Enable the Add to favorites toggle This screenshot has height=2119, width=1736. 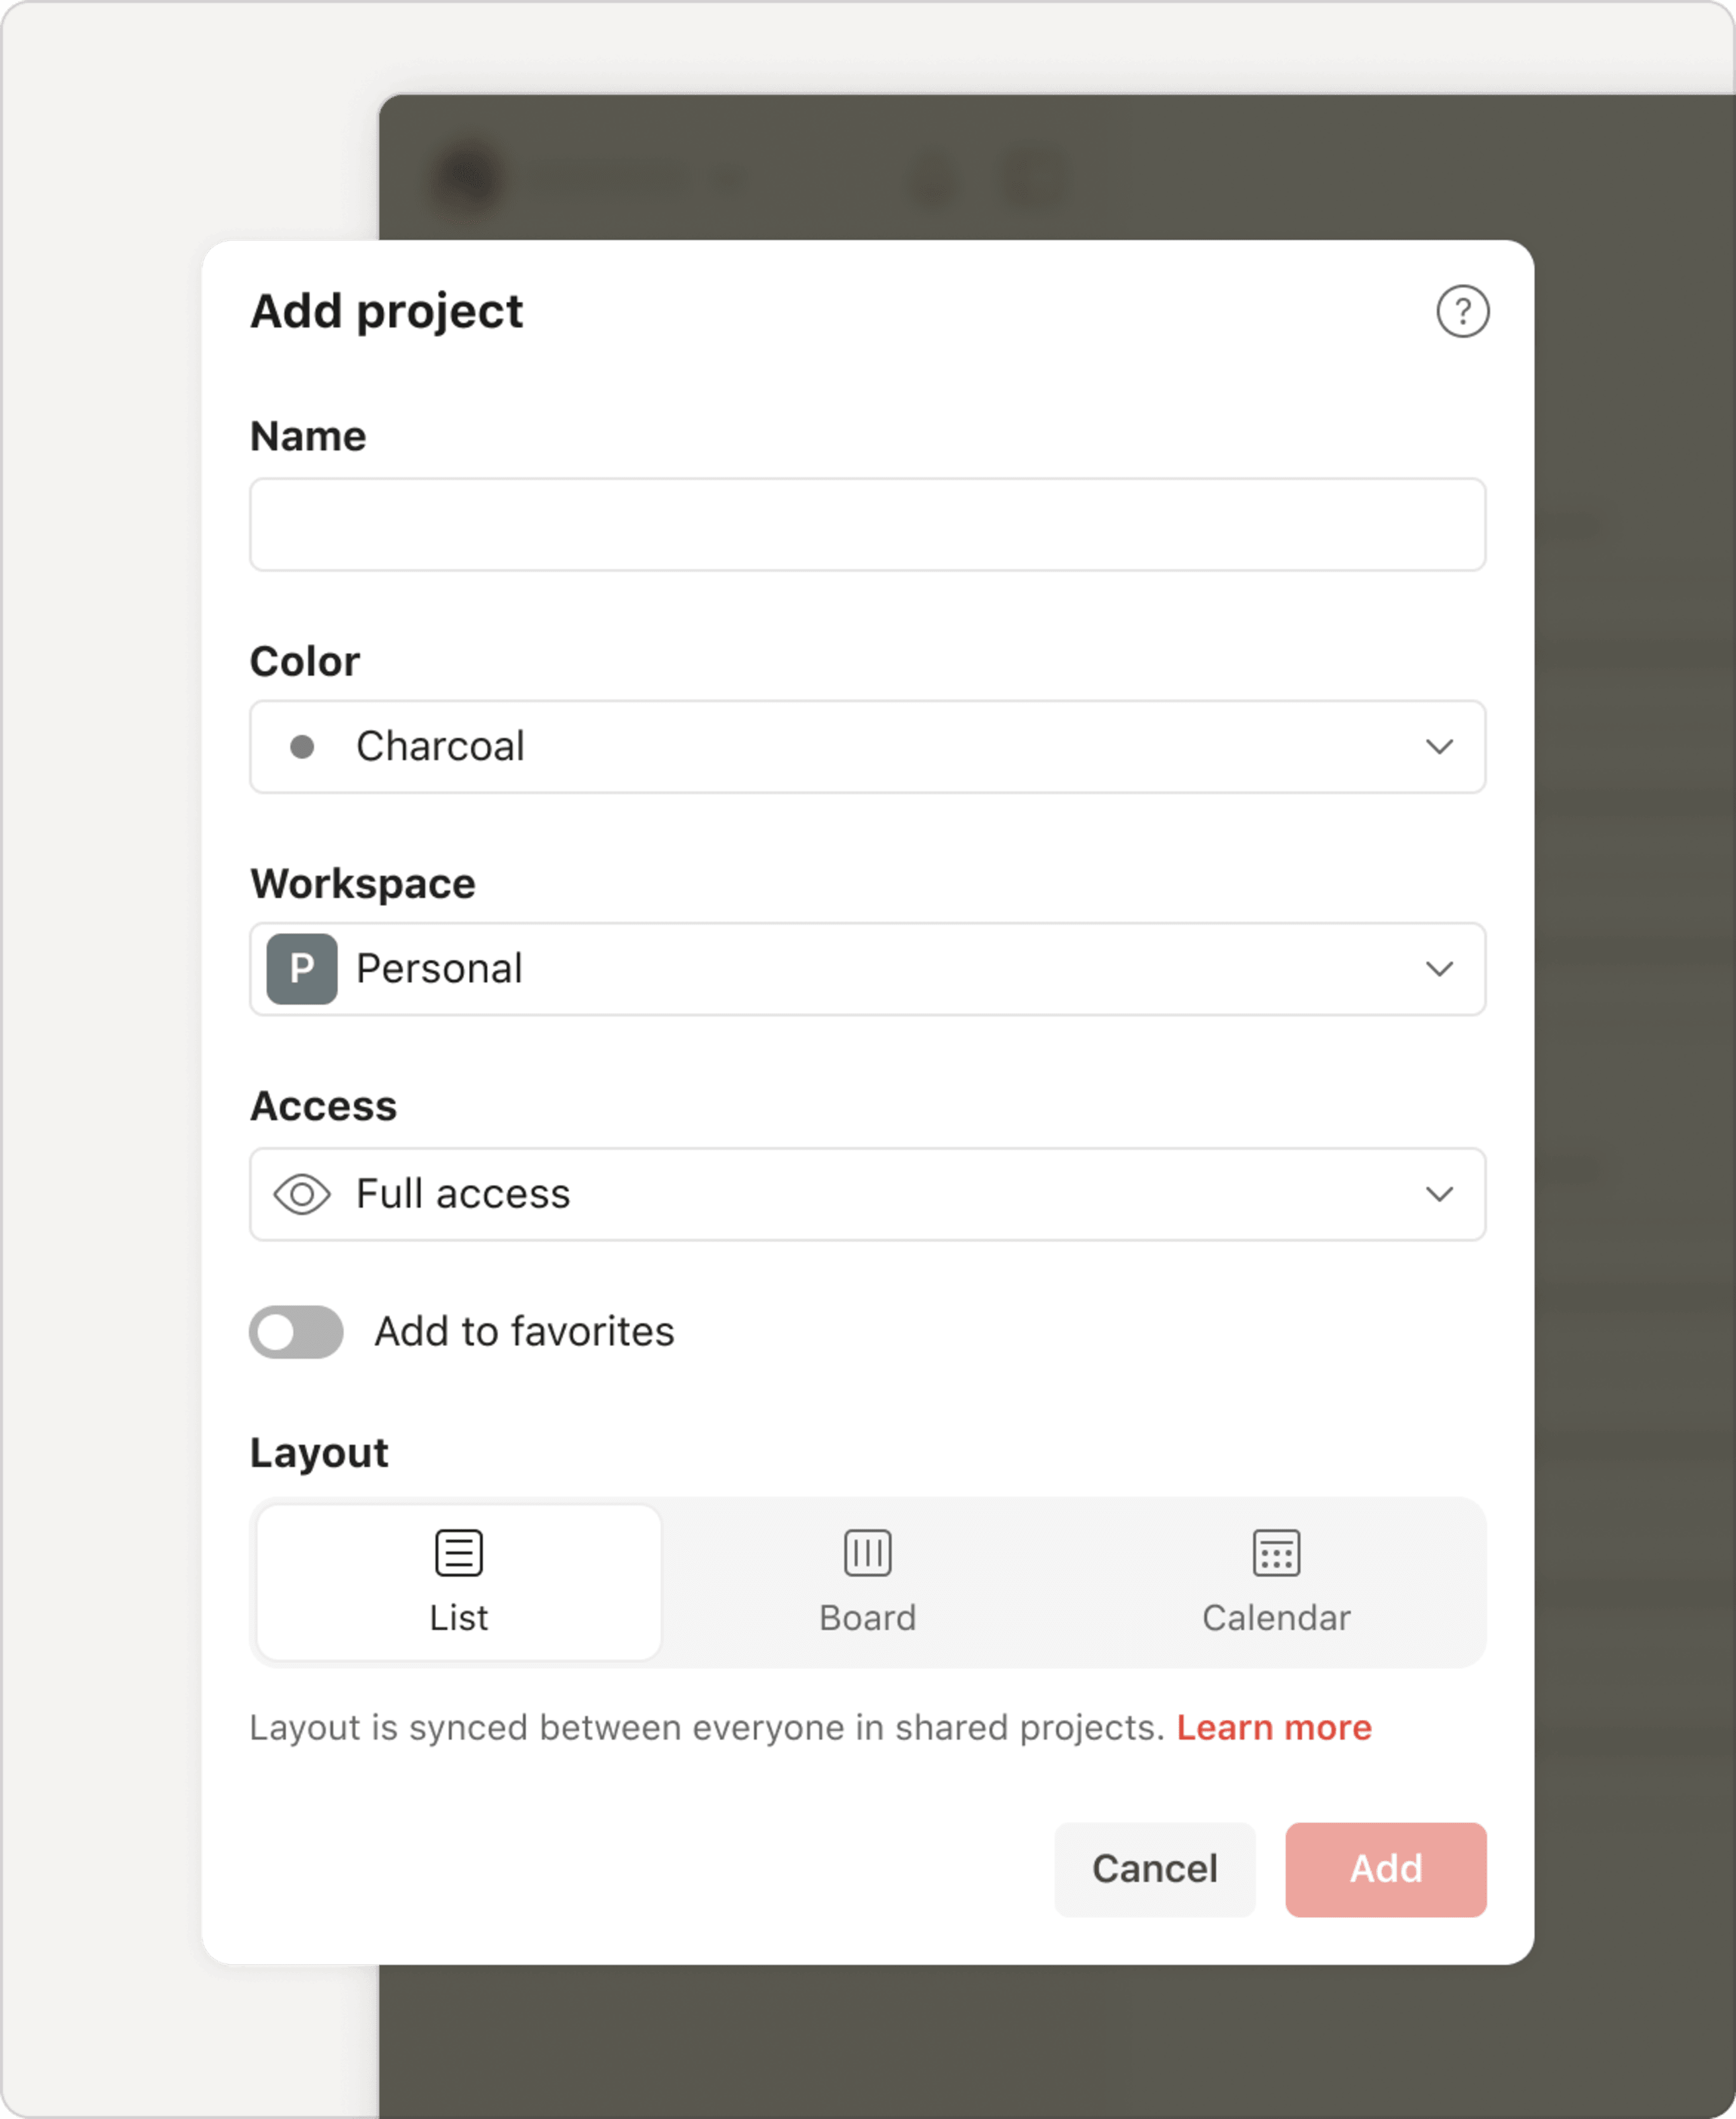(295, 1331)
